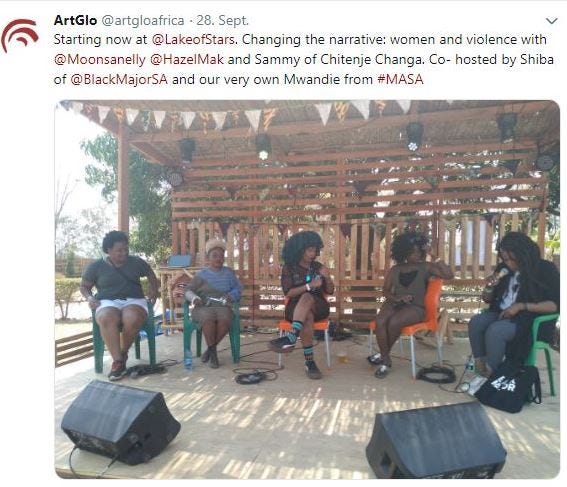Open the attached panel discussion photo
Screen dimensions: 567x487
(307, 289)
